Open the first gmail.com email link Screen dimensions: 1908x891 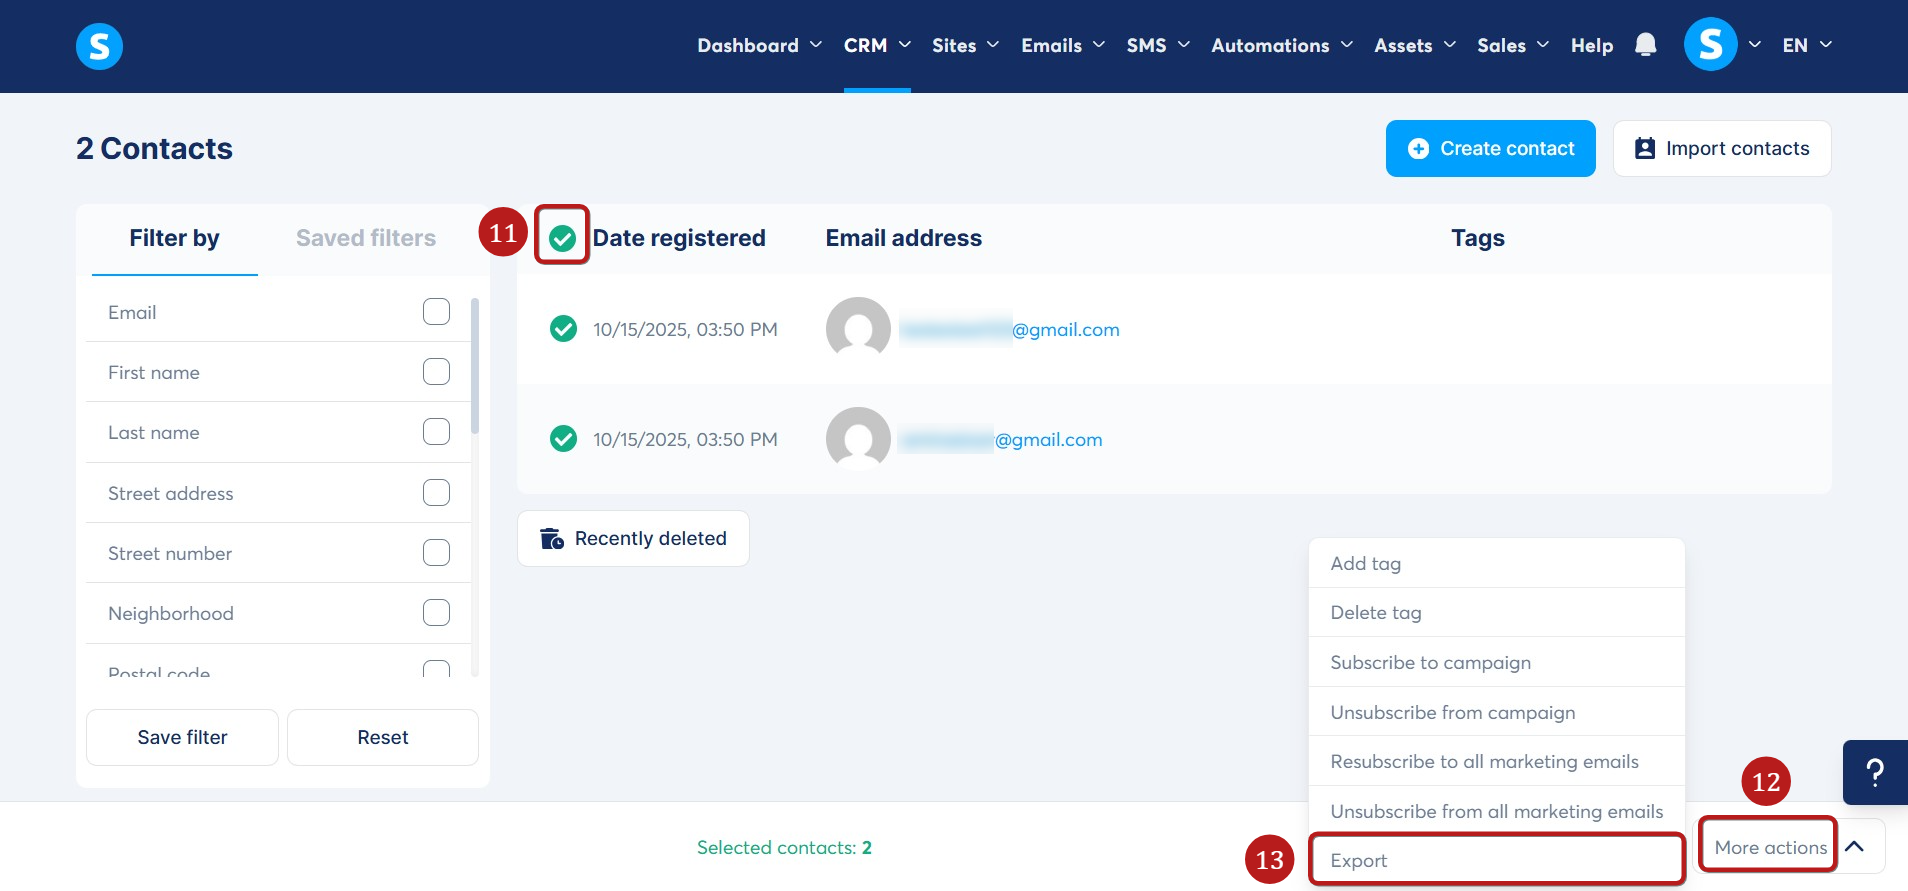coord(1009,329)
